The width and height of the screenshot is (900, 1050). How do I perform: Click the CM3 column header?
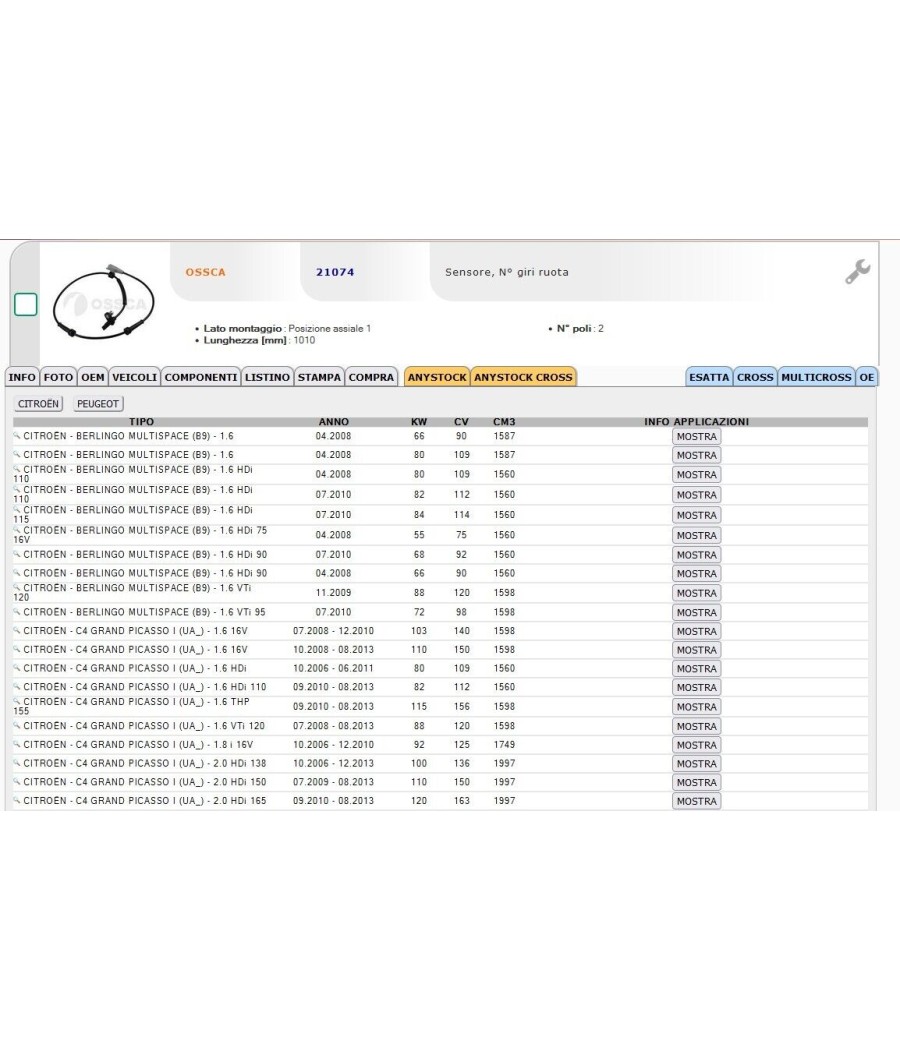tap(504, 422)
